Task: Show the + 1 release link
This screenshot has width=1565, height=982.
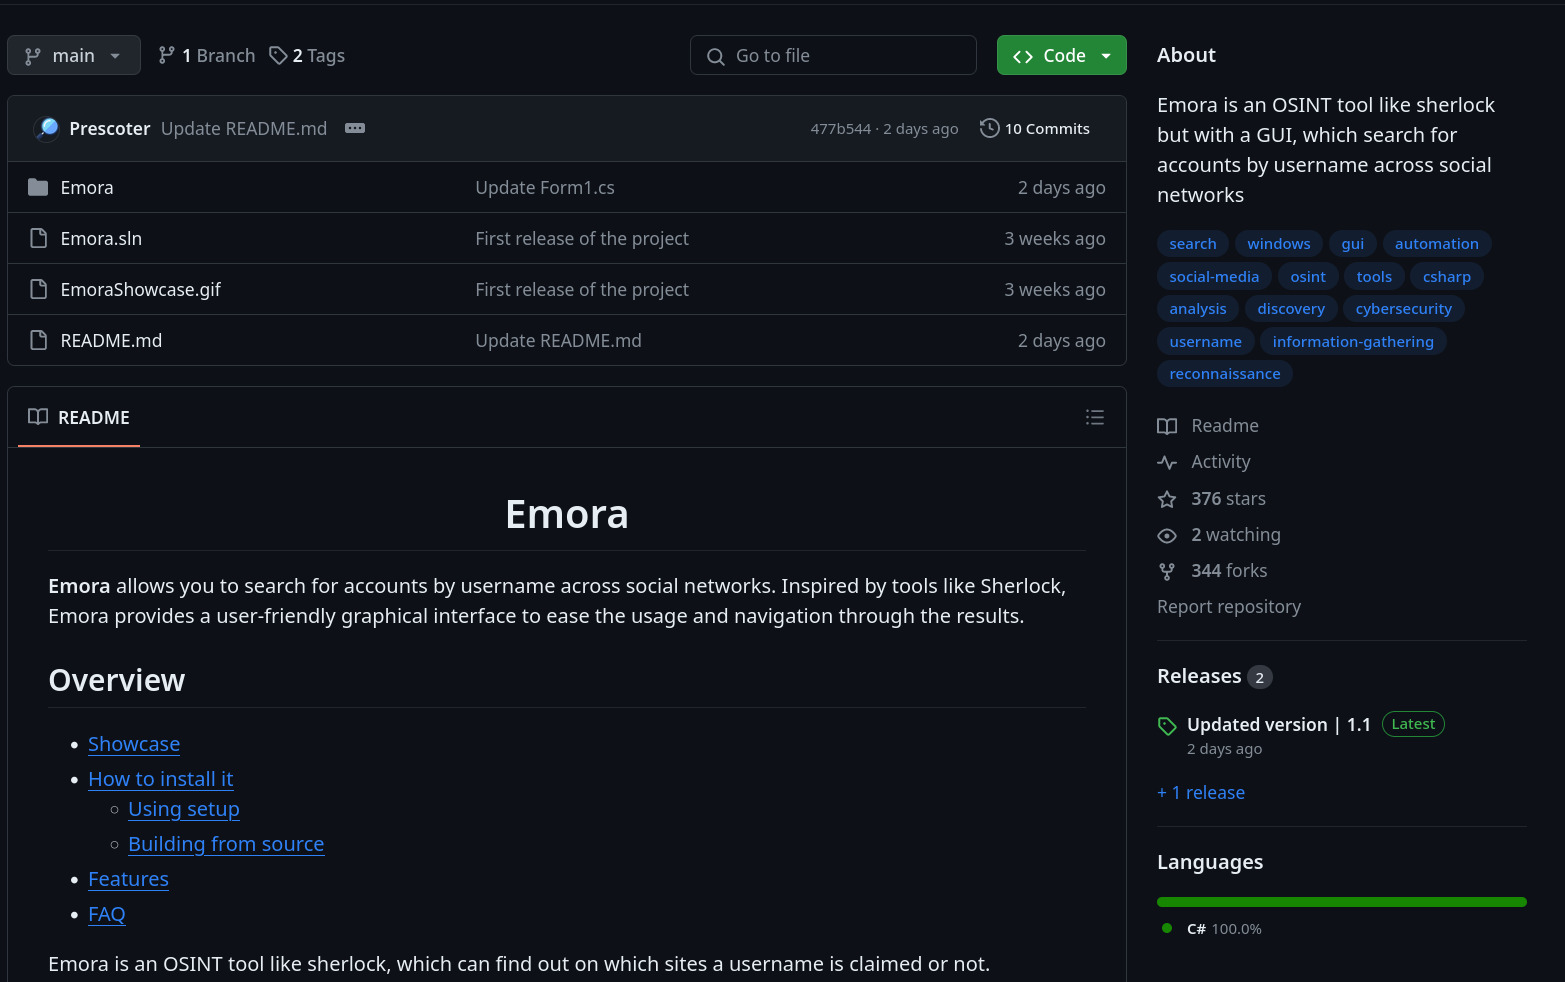Action: 1201,793
